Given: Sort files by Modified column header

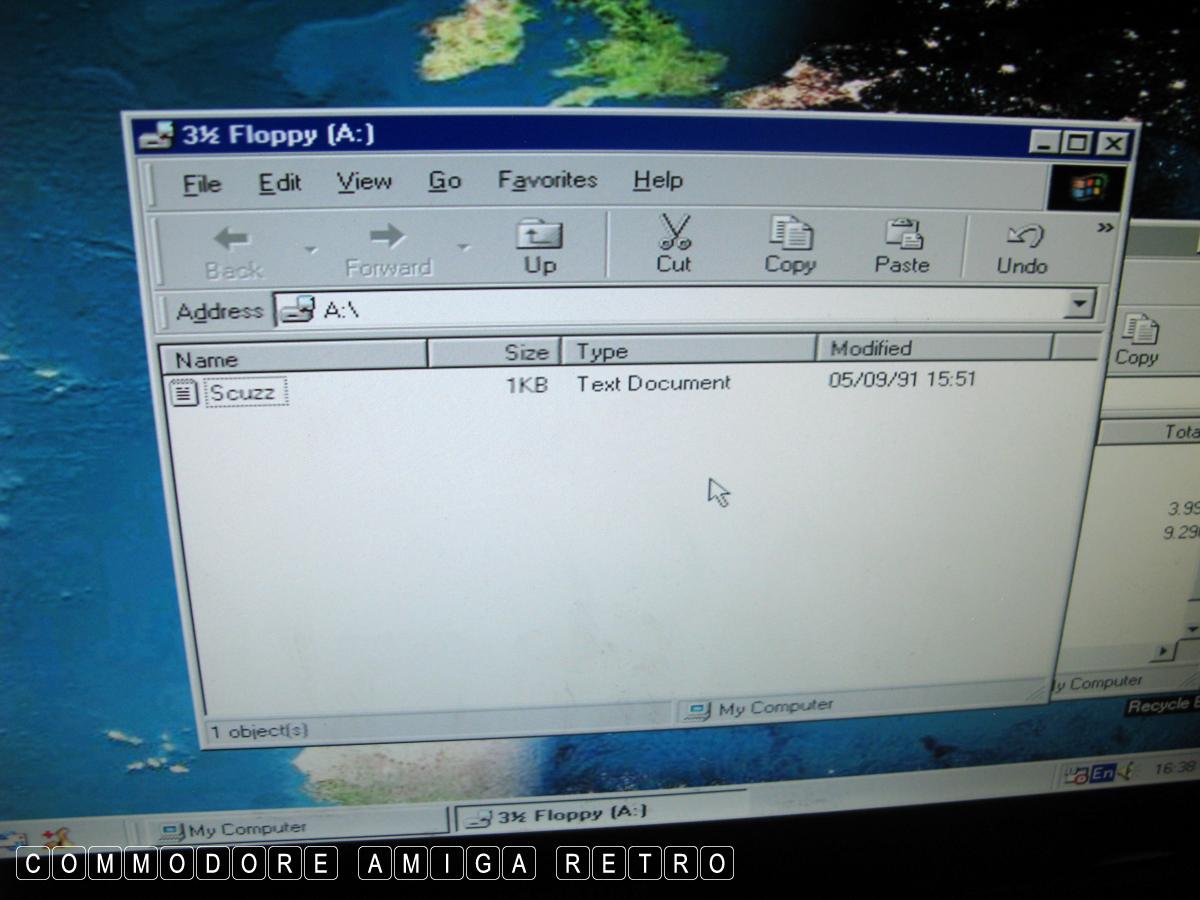Looking at the screenshot, I should coord(932,349).
